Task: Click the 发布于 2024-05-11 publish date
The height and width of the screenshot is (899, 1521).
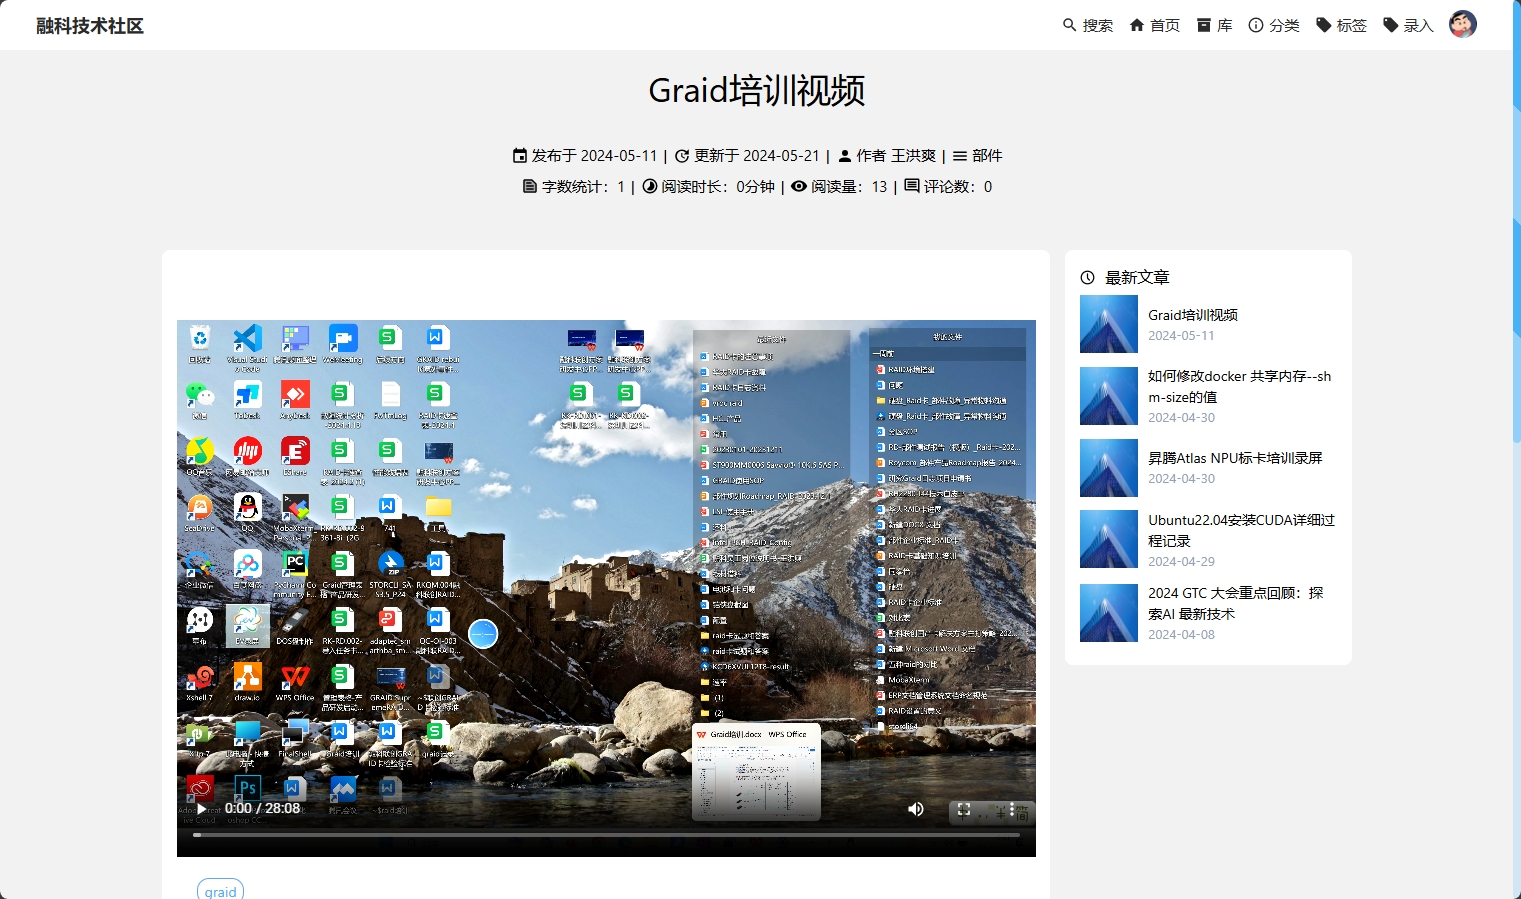Action: click(585, 156)
